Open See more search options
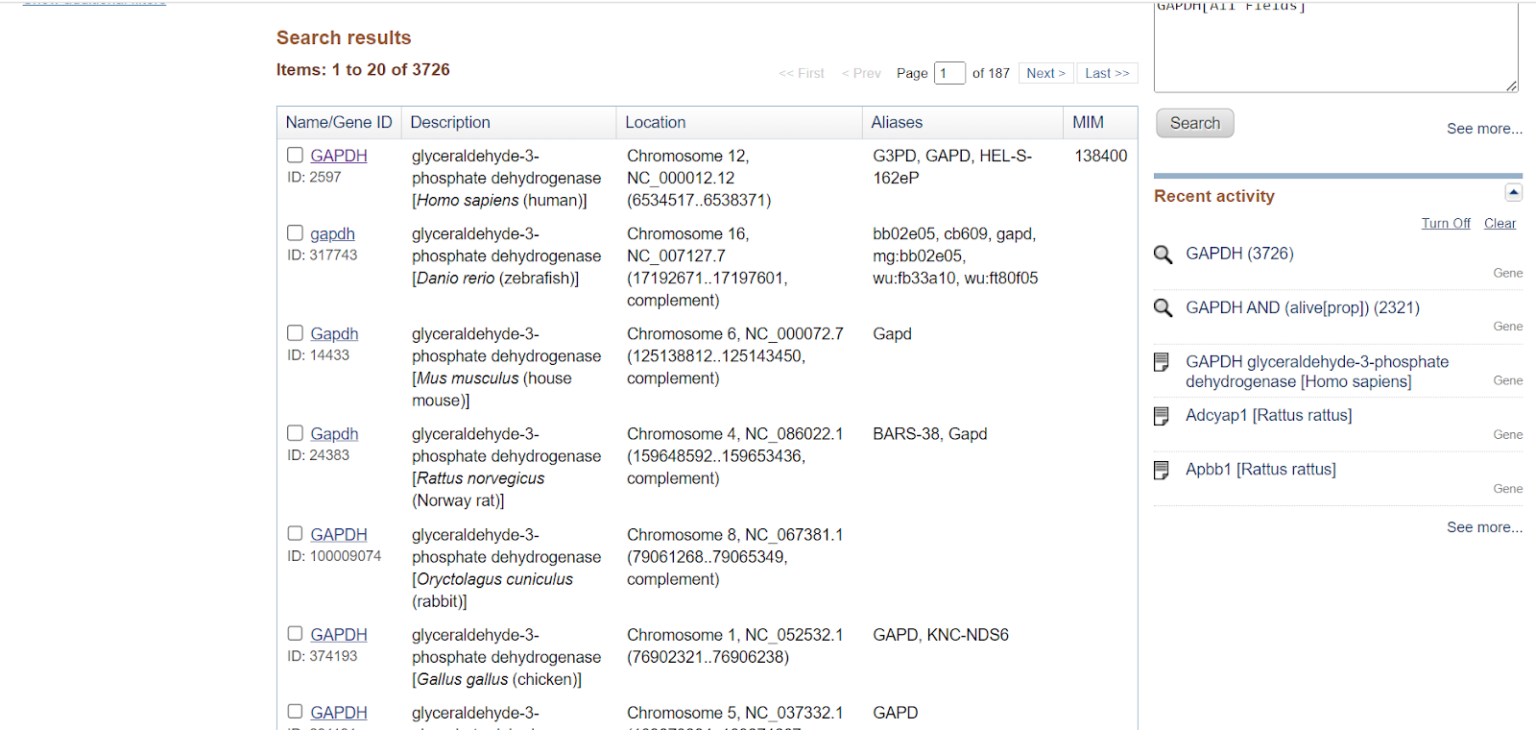Screen dimensions: 1536x730 tap(1484, 128)
